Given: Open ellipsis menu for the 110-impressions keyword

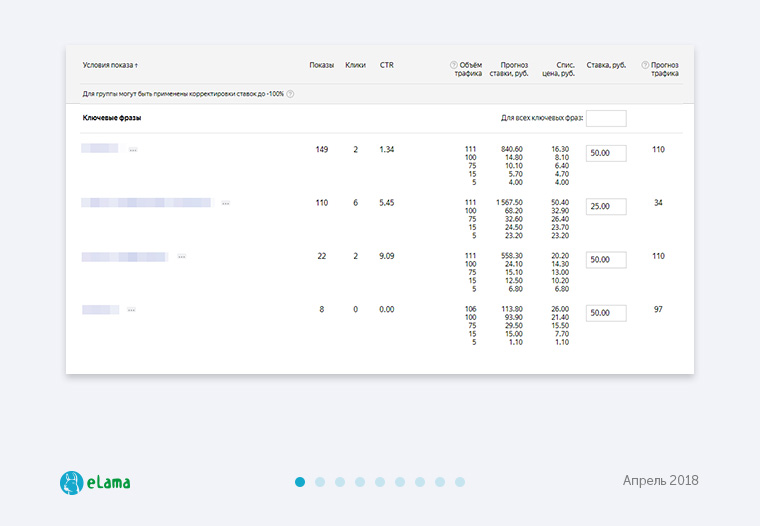Looking at the screenshot, I should point(225,203).
